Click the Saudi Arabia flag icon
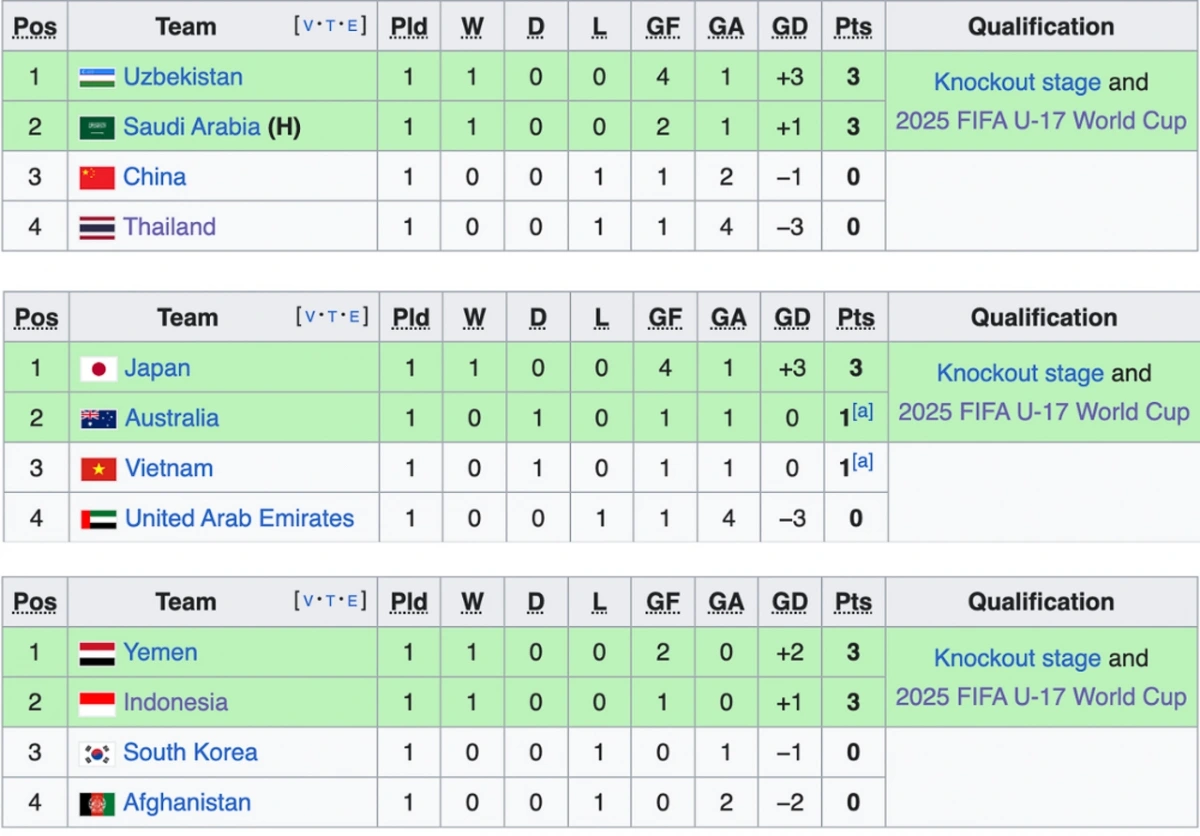The height and width of the screenshot is (836, 1200). 97,128
